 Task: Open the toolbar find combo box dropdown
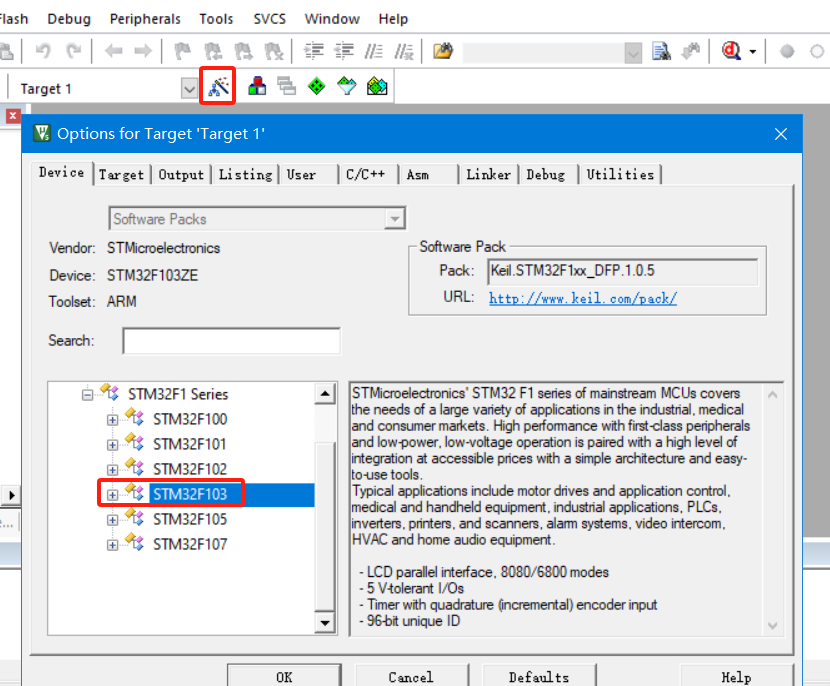pos(633,53)
